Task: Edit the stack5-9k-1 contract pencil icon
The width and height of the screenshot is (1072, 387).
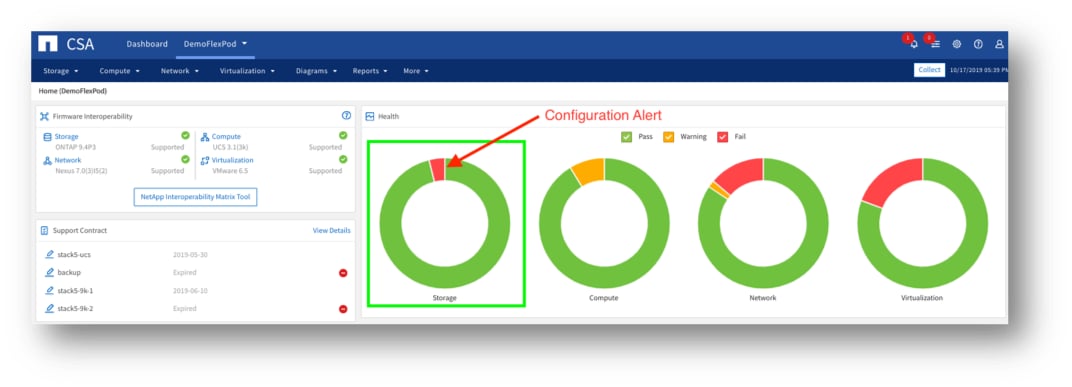Action: point(49,291)
